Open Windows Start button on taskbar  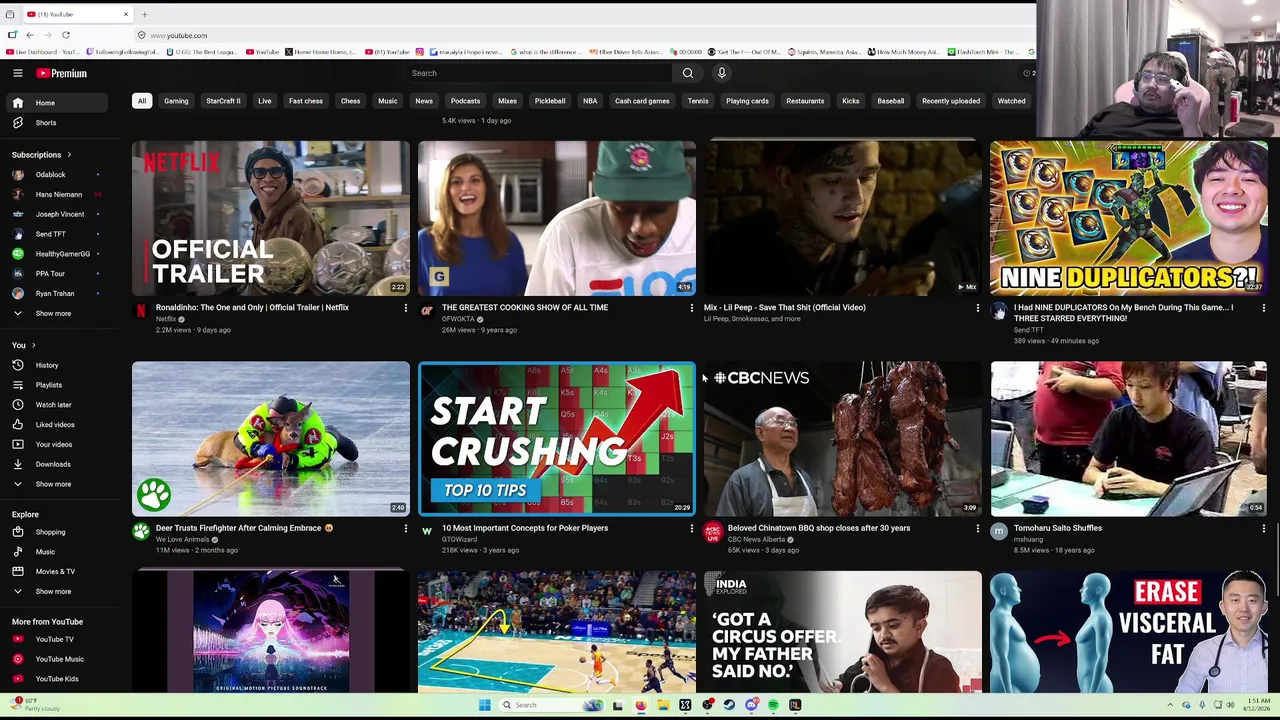pos(484,705)
